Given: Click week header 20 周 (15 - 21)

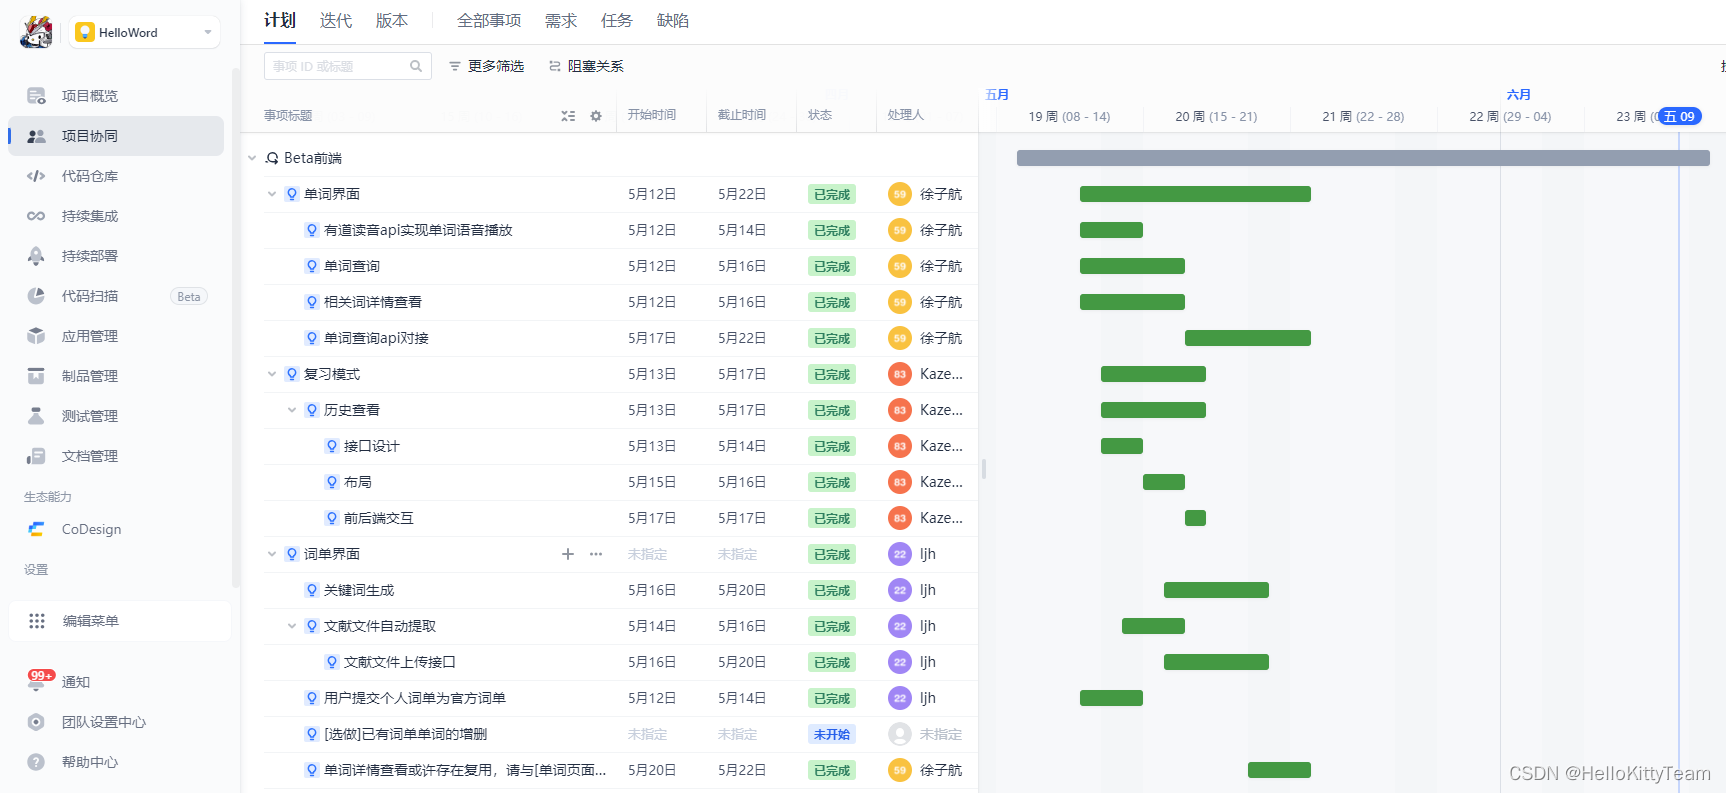Looking at the screenshot, I should pyautogui.click(x=1216, y=117).
